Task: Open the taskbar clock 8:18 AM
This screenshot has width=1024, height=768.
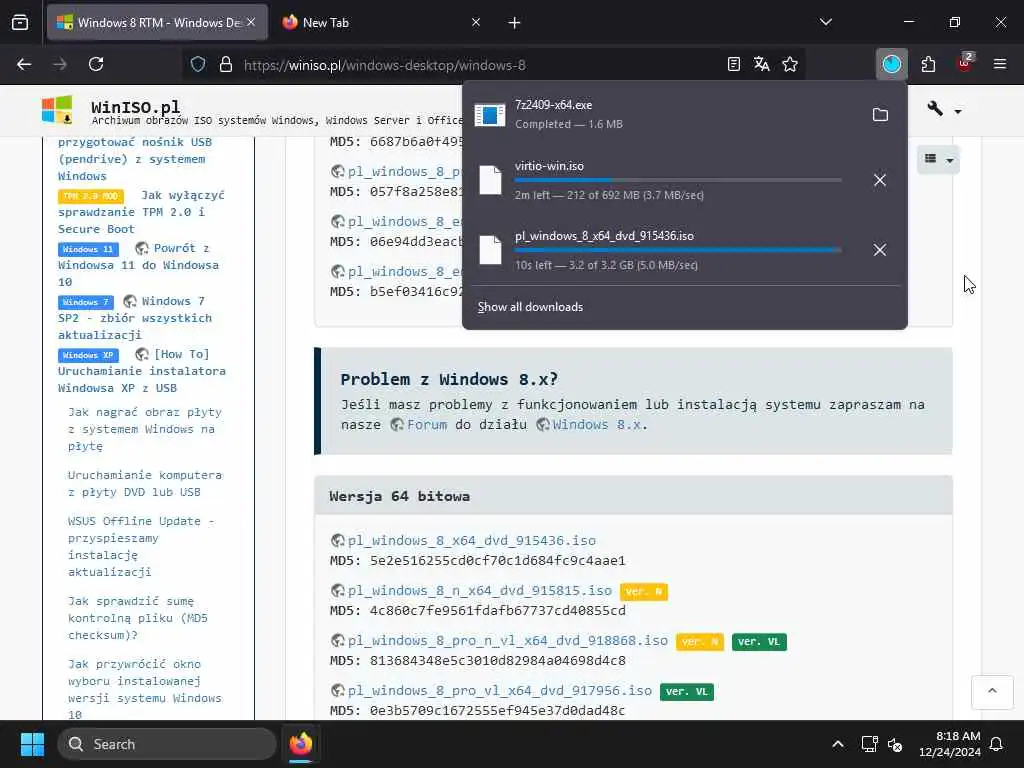Action: [x=950, y=744]
